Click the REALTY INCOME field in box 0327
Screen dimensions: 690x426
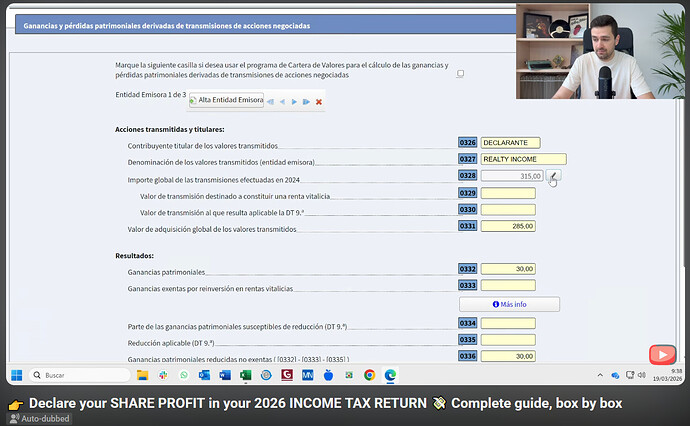(523, 159)
